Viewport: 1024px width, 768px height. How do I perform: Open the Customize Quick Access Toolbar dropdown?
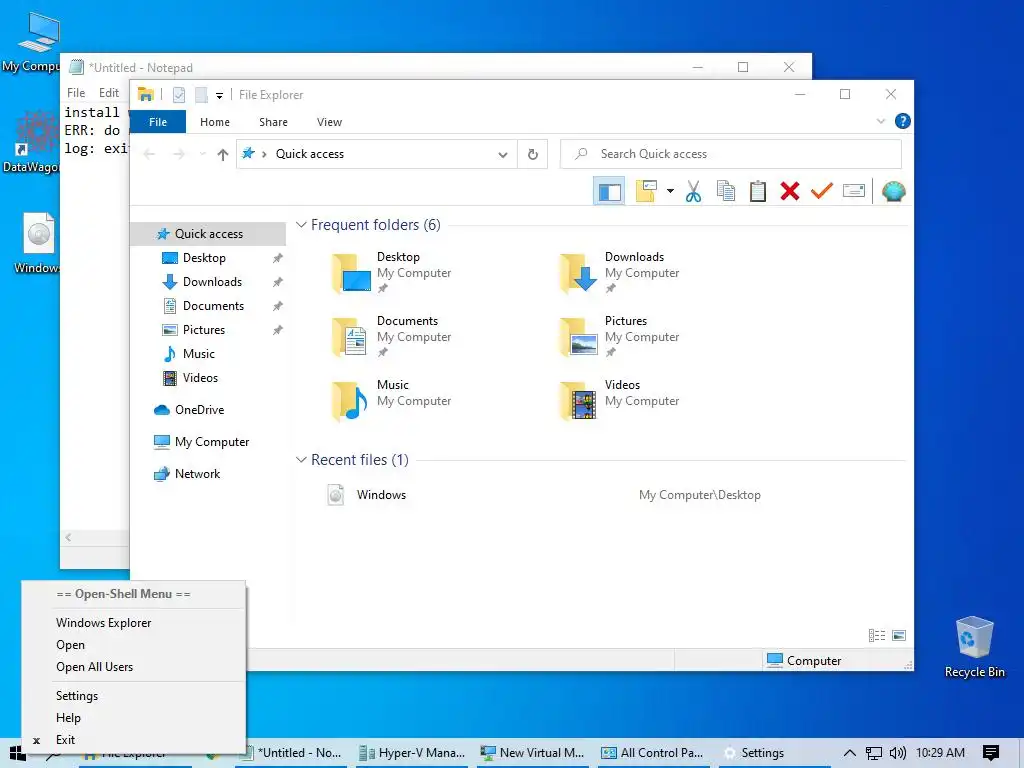(x=219, y=95)
